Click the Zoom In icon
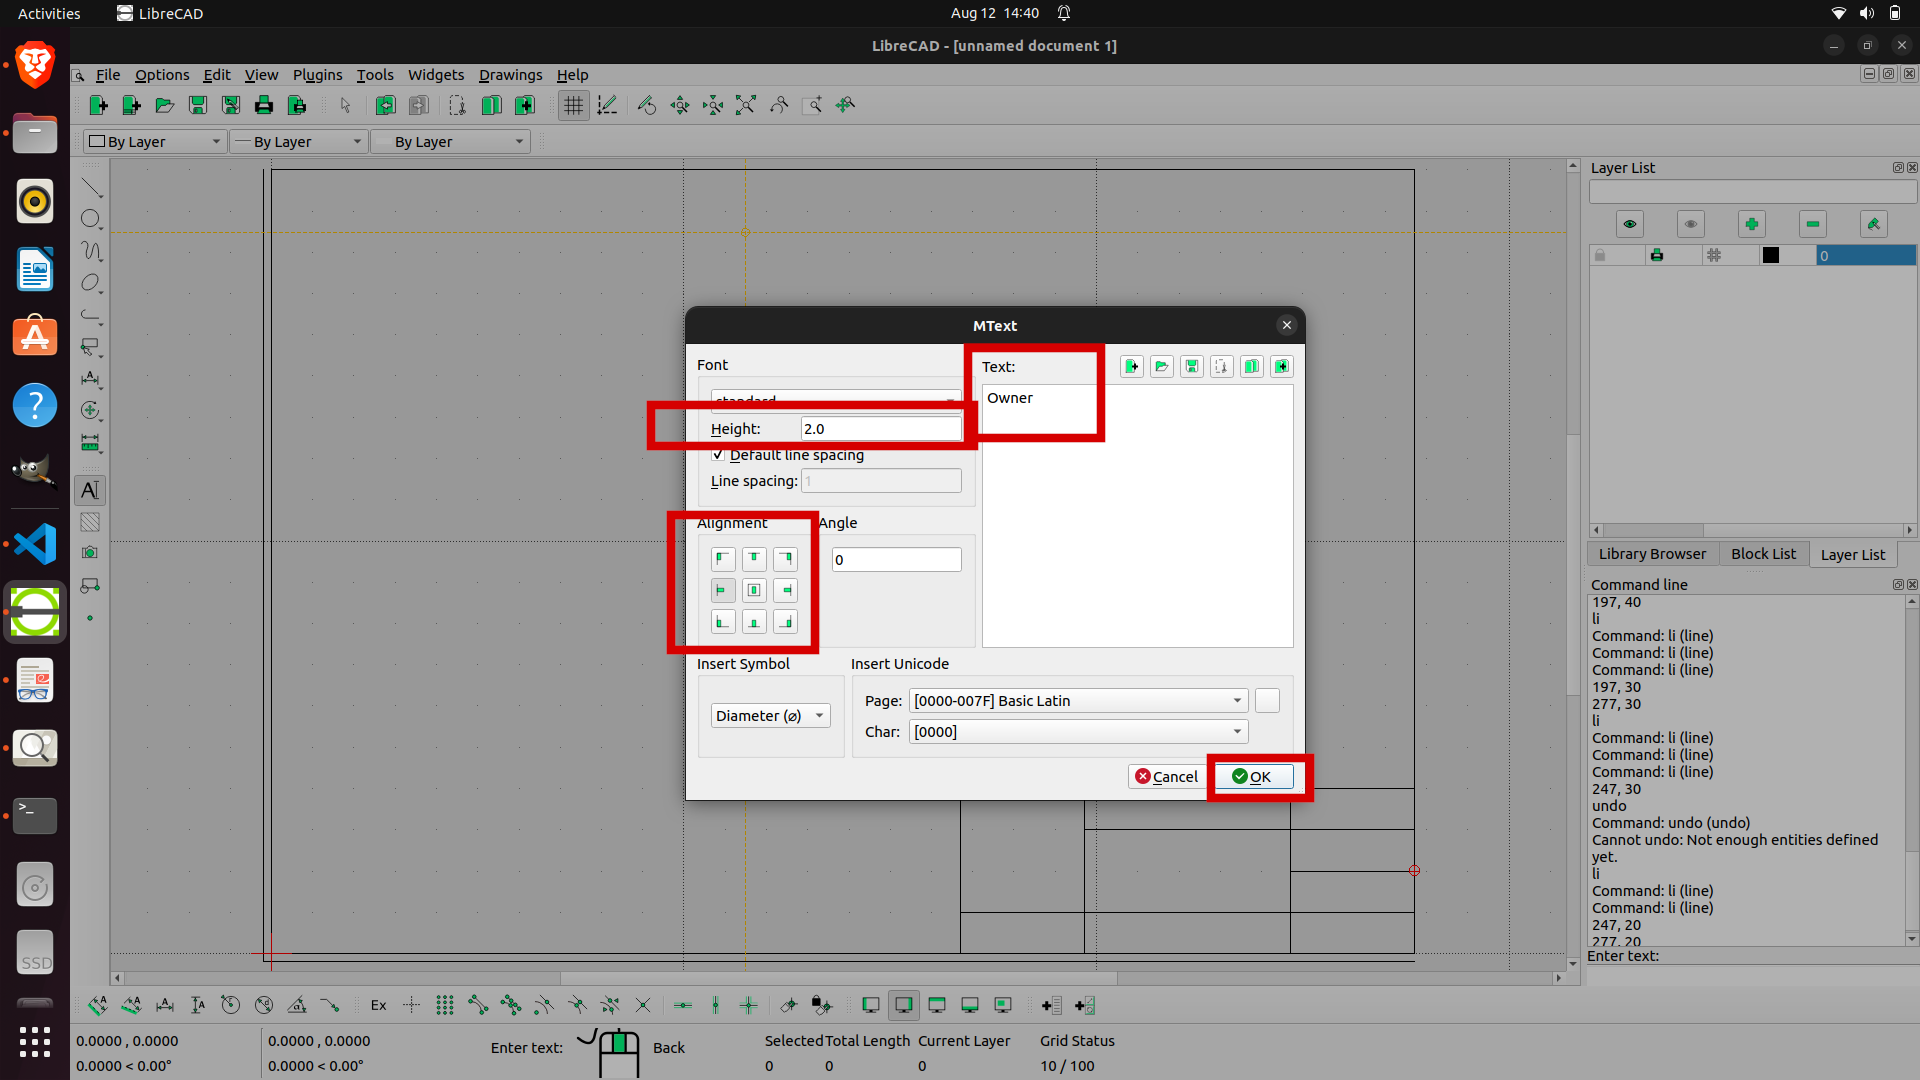1920x1080 pixels. 680,105
